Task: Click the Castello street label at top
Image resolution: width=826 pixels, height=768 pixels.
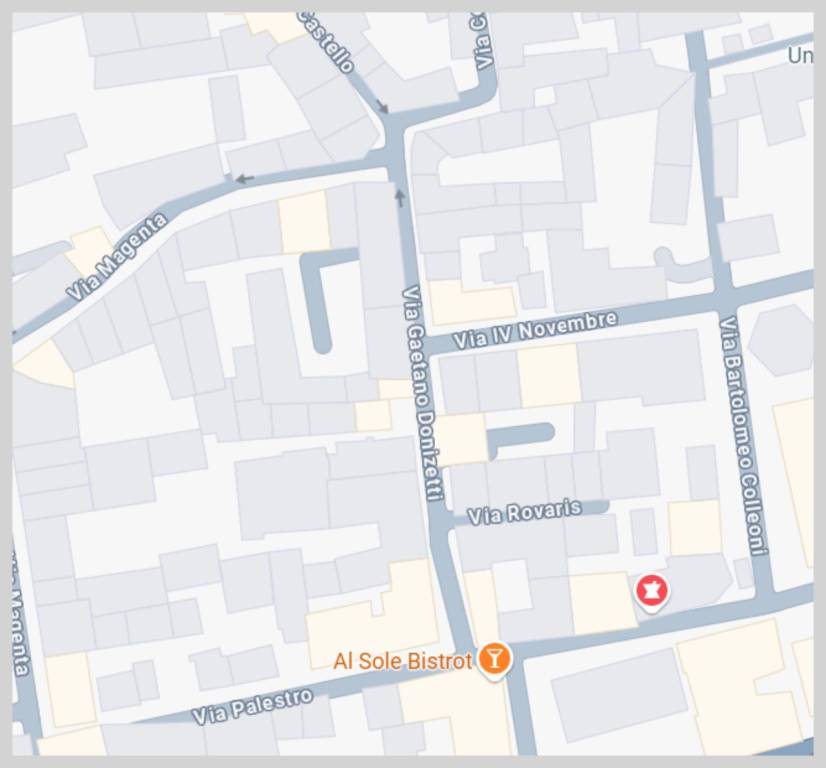Action: click(x=326, y=41)
